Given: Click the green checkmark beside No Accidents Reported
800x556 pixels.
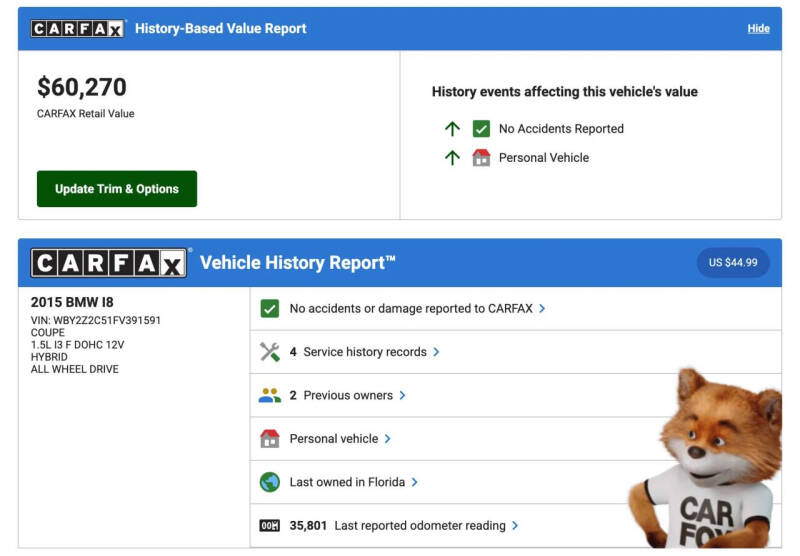Looking at the screenshot, I should (x=481, y=129).
